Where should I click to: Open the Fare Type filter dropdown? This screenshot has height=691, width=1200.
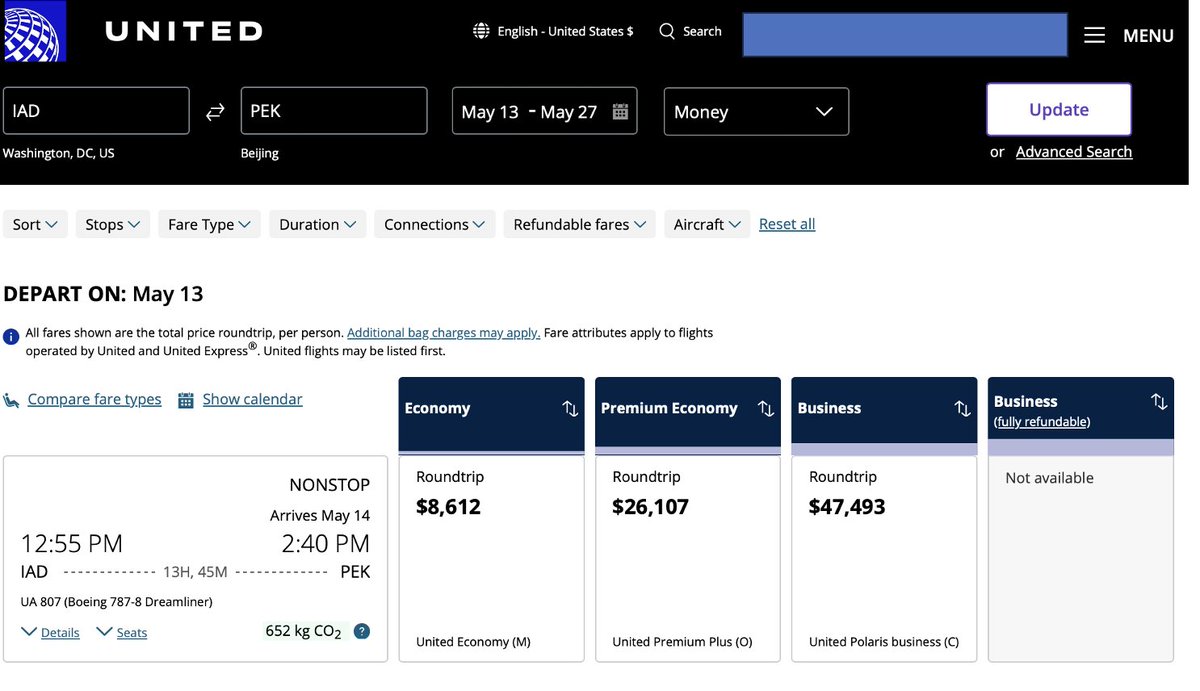pyautogui.click(x=210, y=224)
